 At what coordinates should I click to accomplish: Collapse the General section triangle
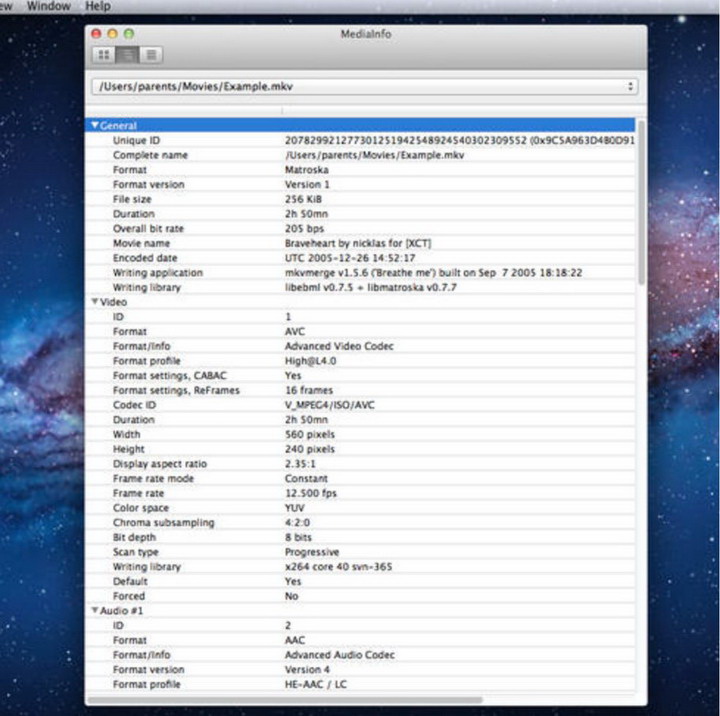click(95, 126)
